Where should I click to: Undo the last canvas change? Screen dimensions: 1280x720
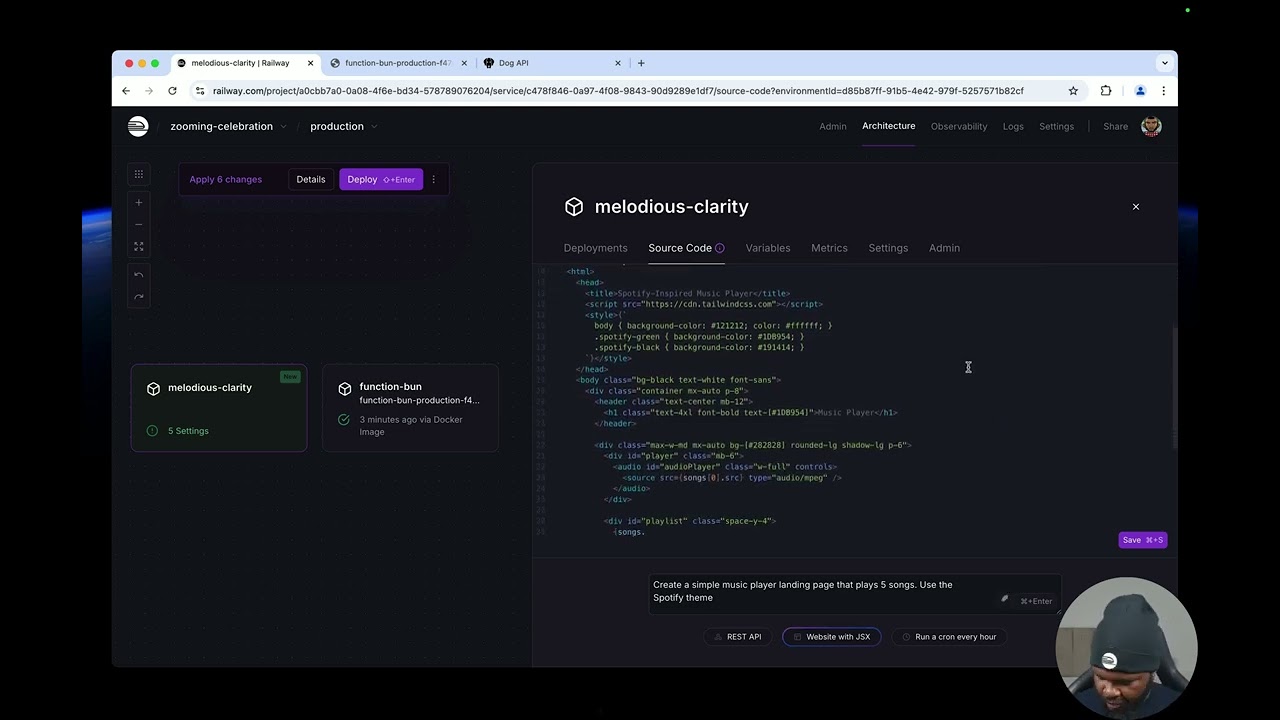[x=139, y=275]
